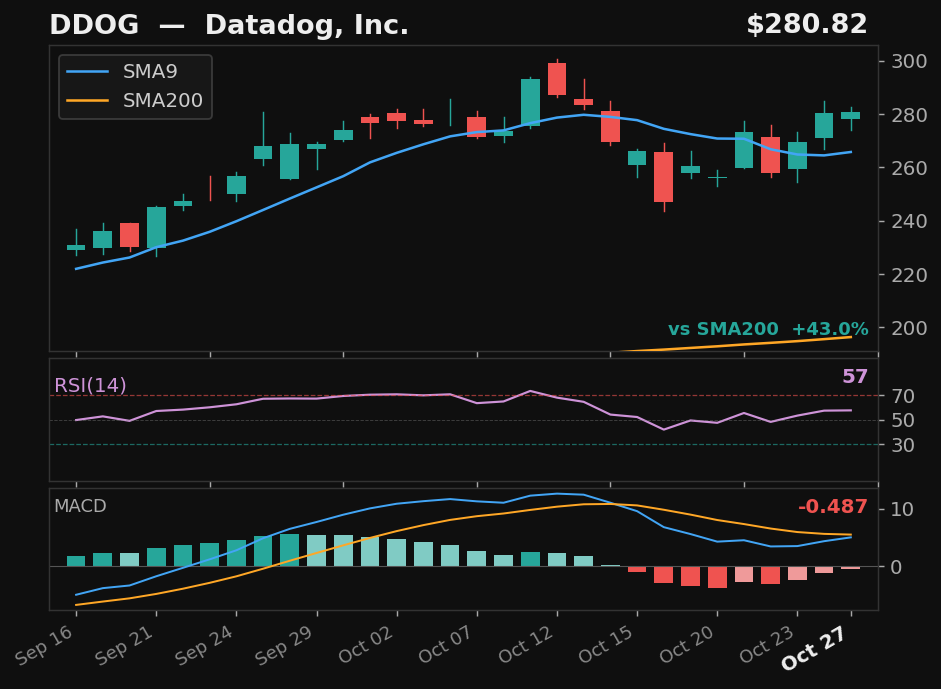This screenshot has height=689, width=941.
Task: Click the 260 price axis label
Action: (909, 168)
